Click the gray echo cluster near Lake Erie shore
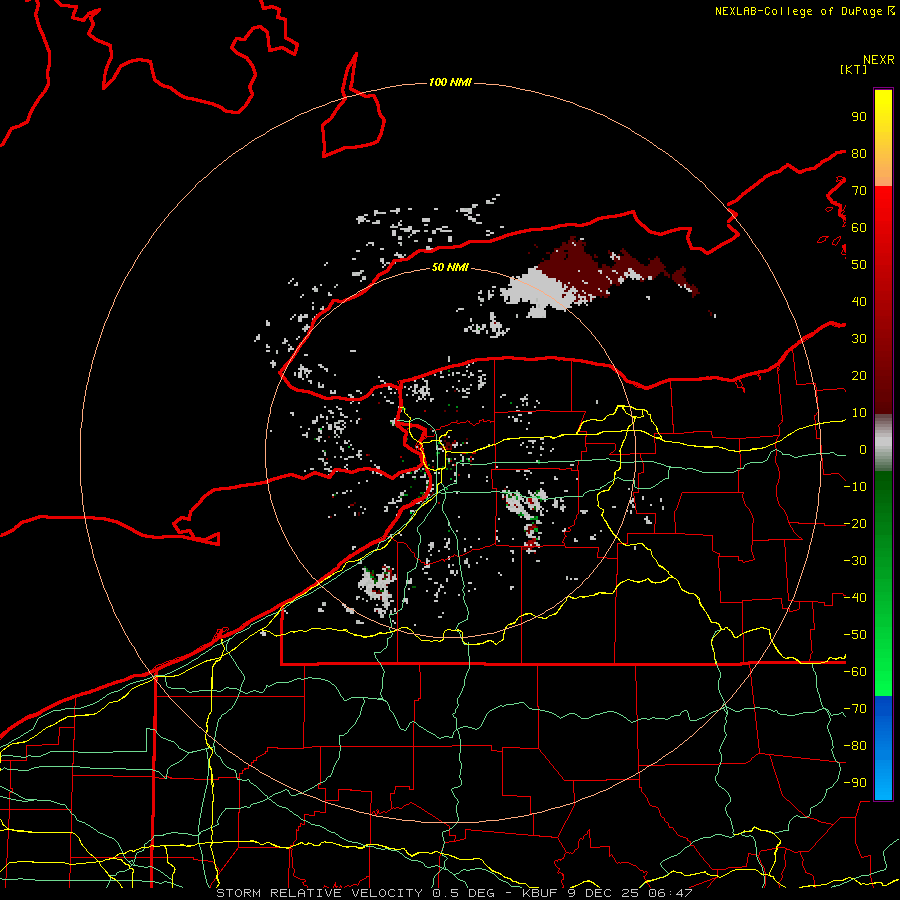900x900 pixels. 379,588
